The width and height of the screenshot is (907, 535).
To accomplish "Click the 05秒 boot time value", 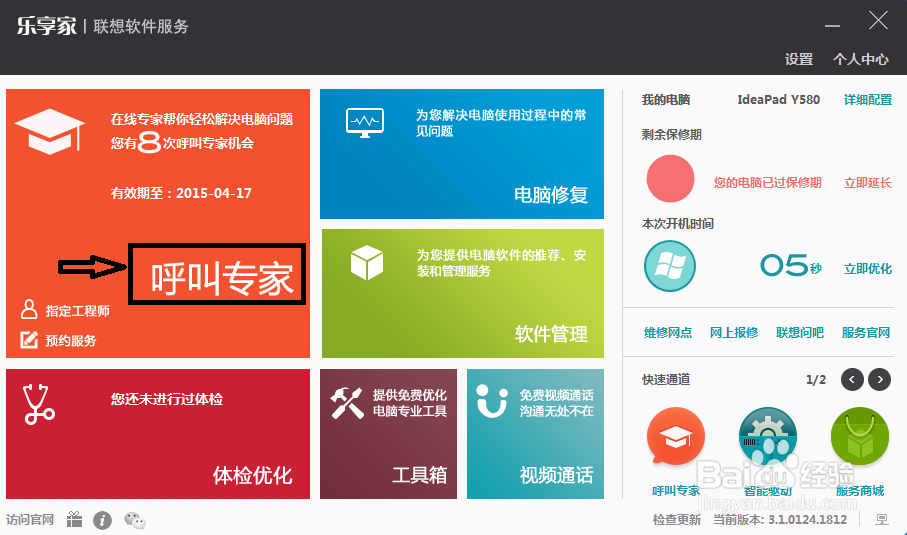I will click(x=791, y=266).
